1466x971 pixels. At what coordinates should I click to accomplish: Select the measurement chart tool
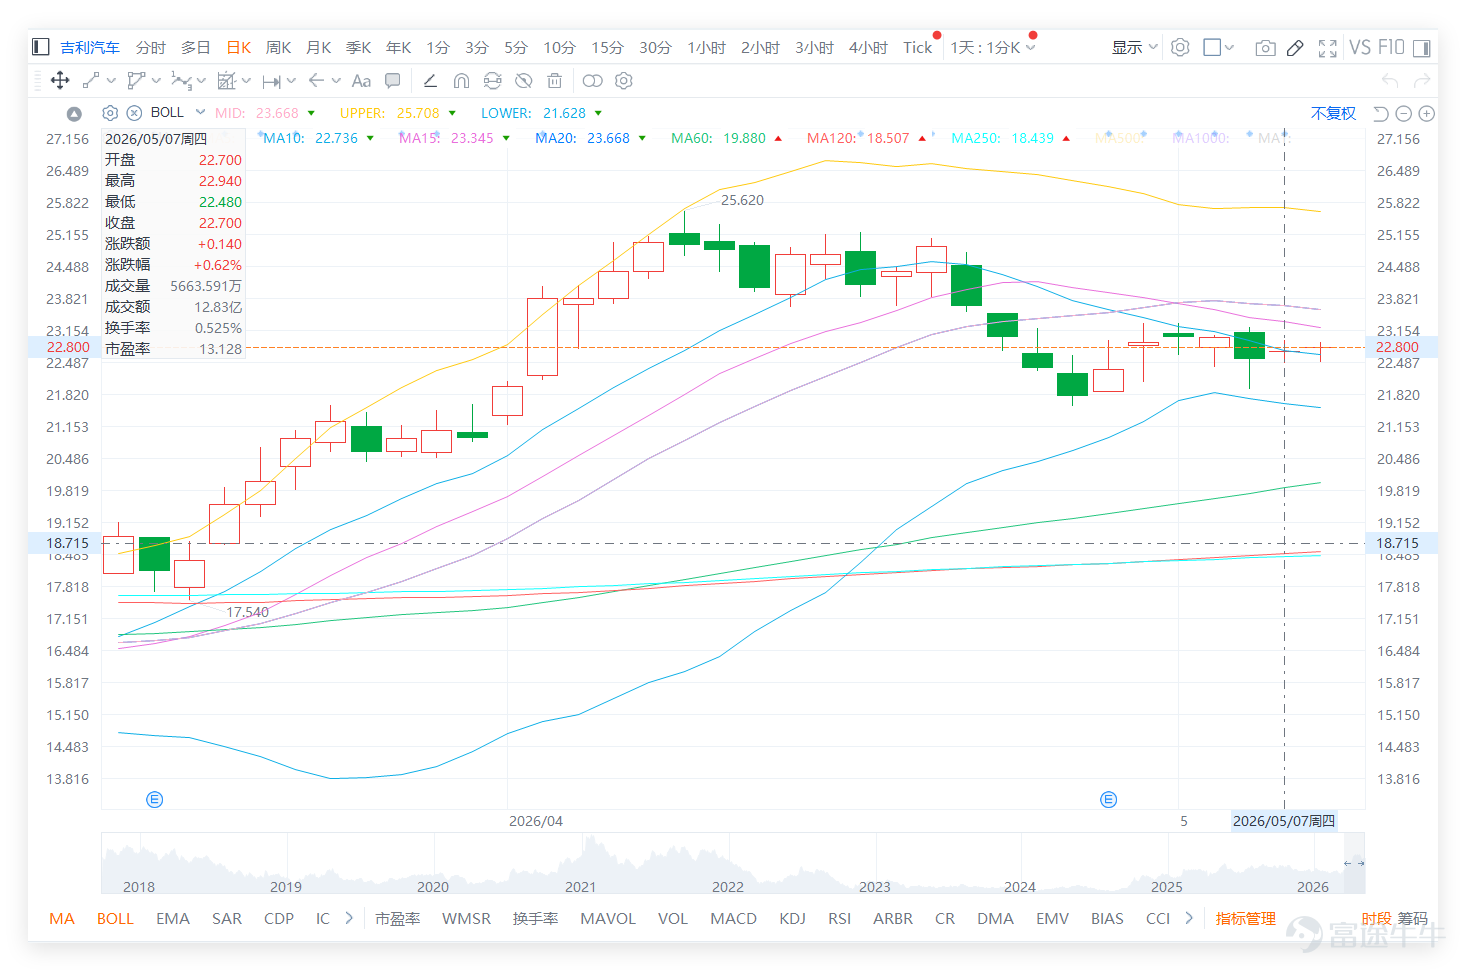[227, 81]
